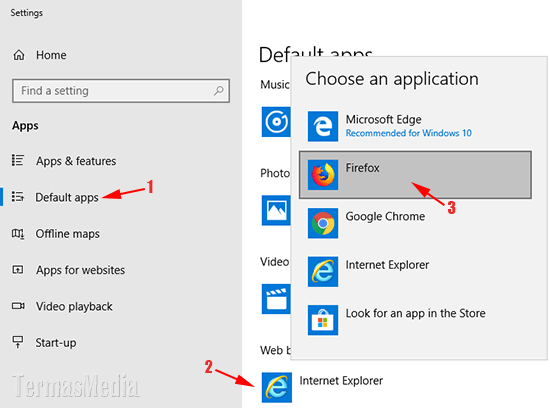
Task: Click the Home icon in the sidebar
Action: tap(19, 55)
